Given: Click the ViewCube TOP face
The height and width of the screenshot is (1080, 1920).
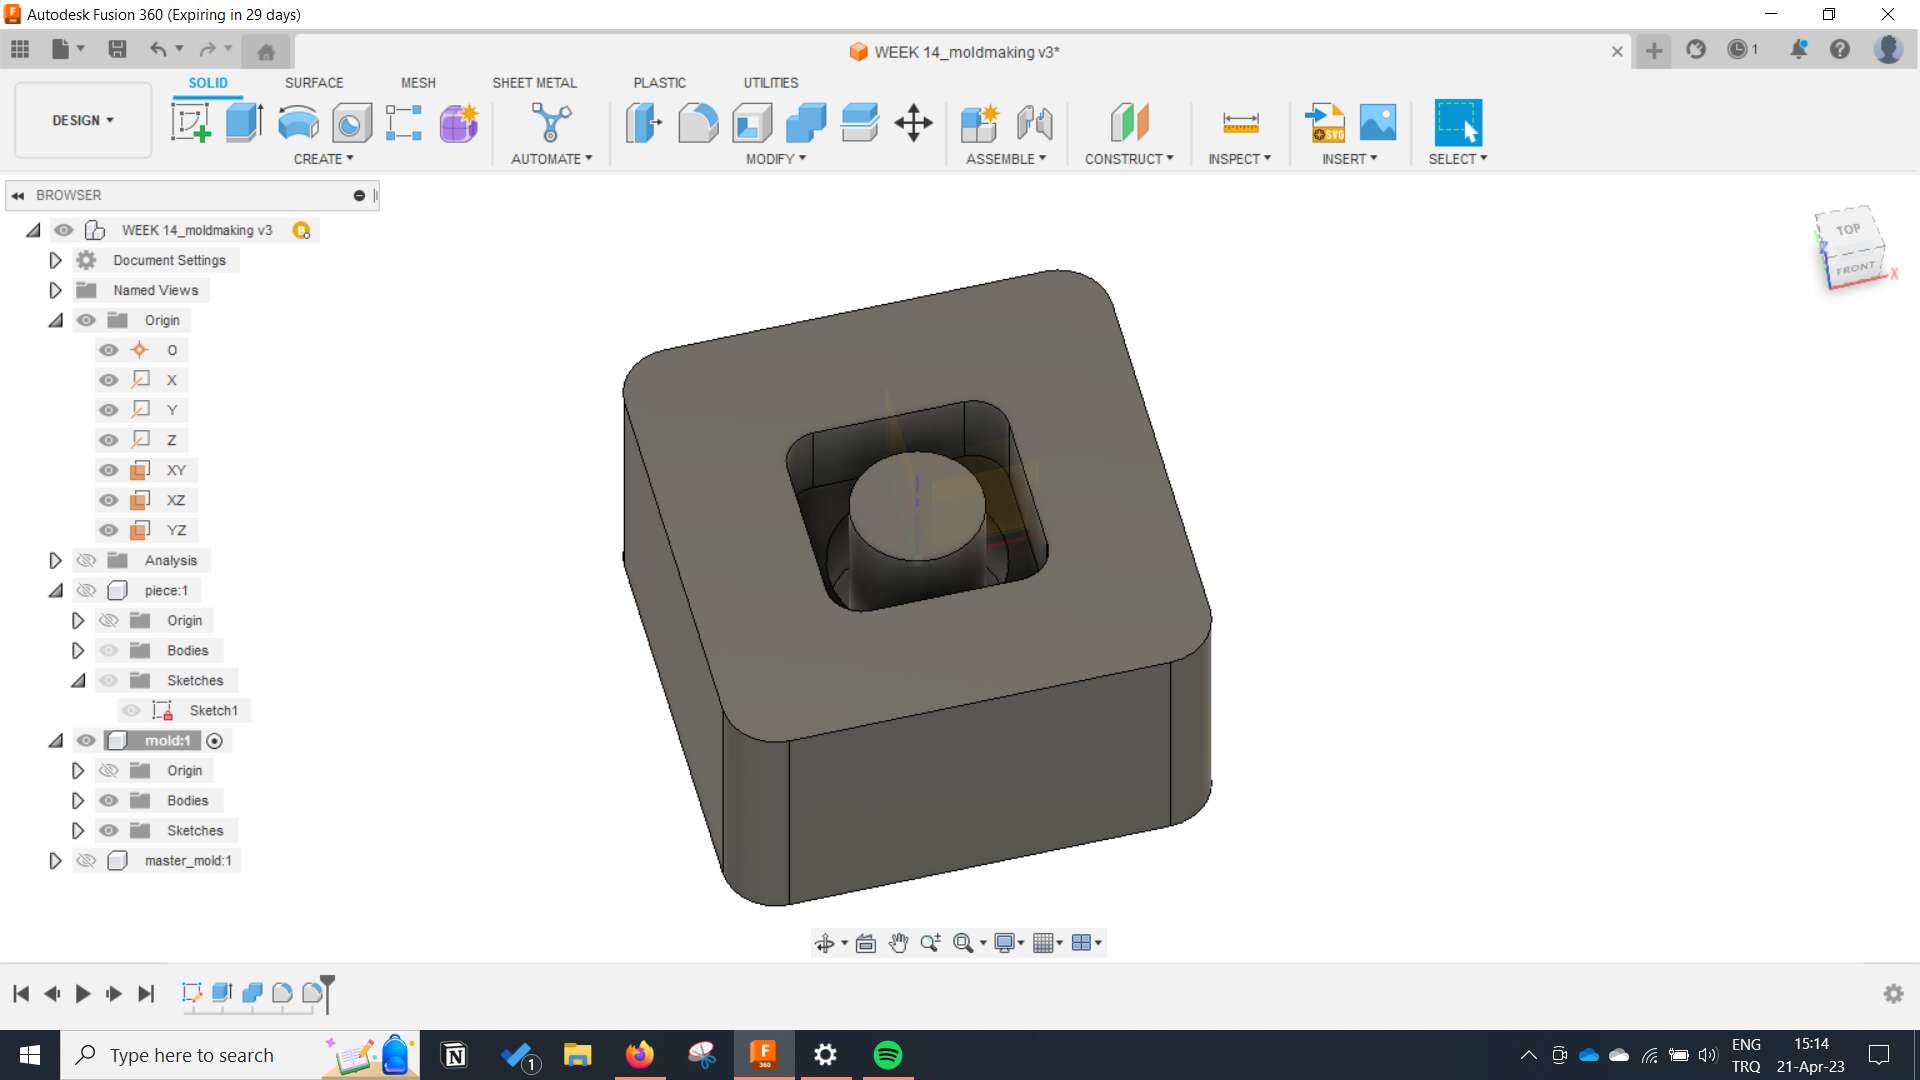Looking at the screenshot, I should [1848, 229].
